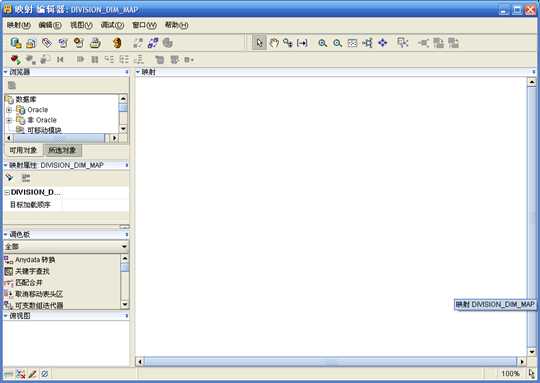Select 关键字查找 in the palette
Viewport: 540px width, 383px height.
click(x=32, y=271)
